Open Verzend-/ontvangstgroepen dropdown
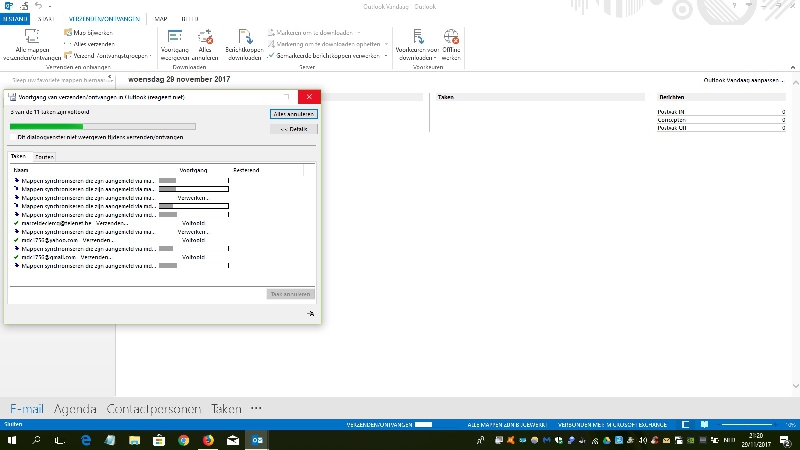This screenshot has height=450, width=800. click(108, 56)
